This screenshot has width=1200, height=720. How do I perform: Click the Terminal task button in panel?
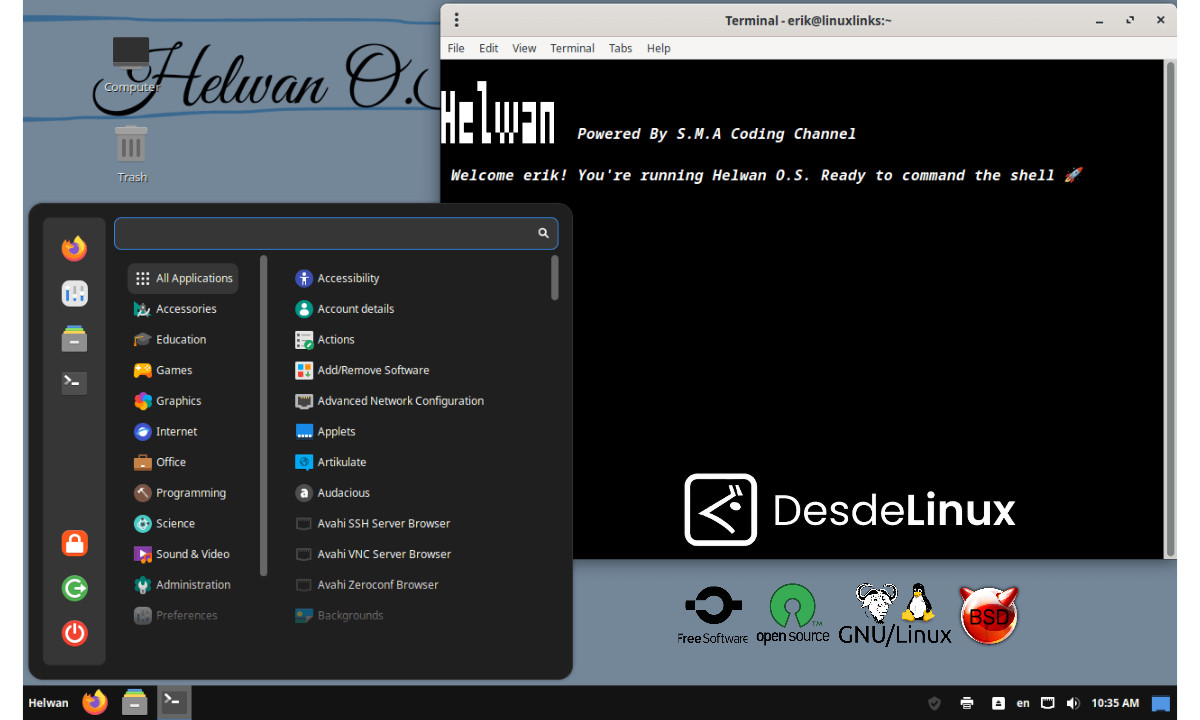point(174,702)
